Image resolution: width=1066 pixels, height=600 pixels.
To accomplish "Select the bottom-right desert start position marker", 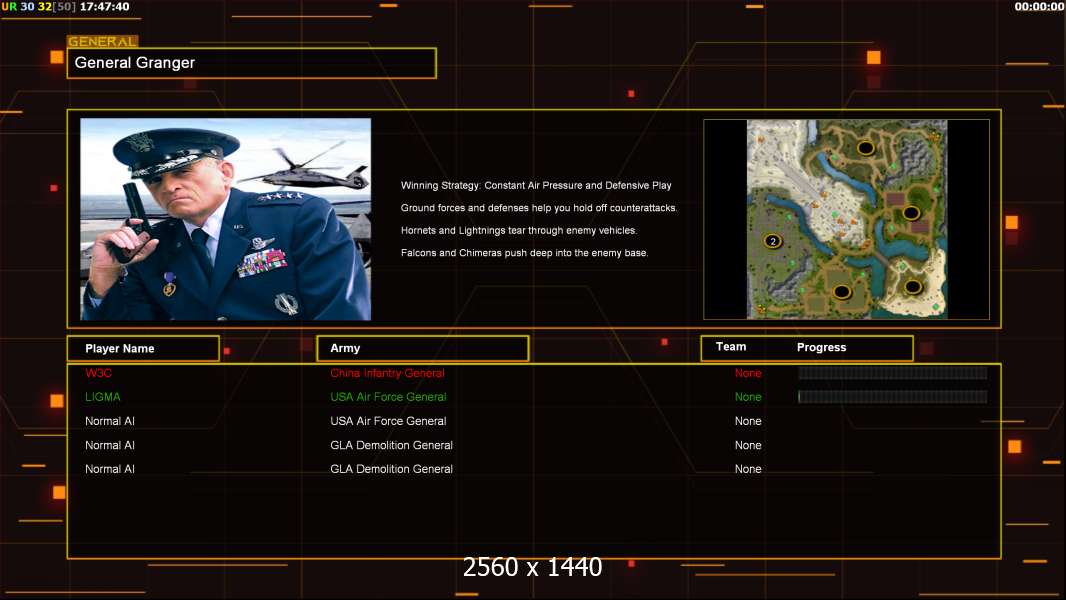I will pyautogui.click(x=912, y=287).
